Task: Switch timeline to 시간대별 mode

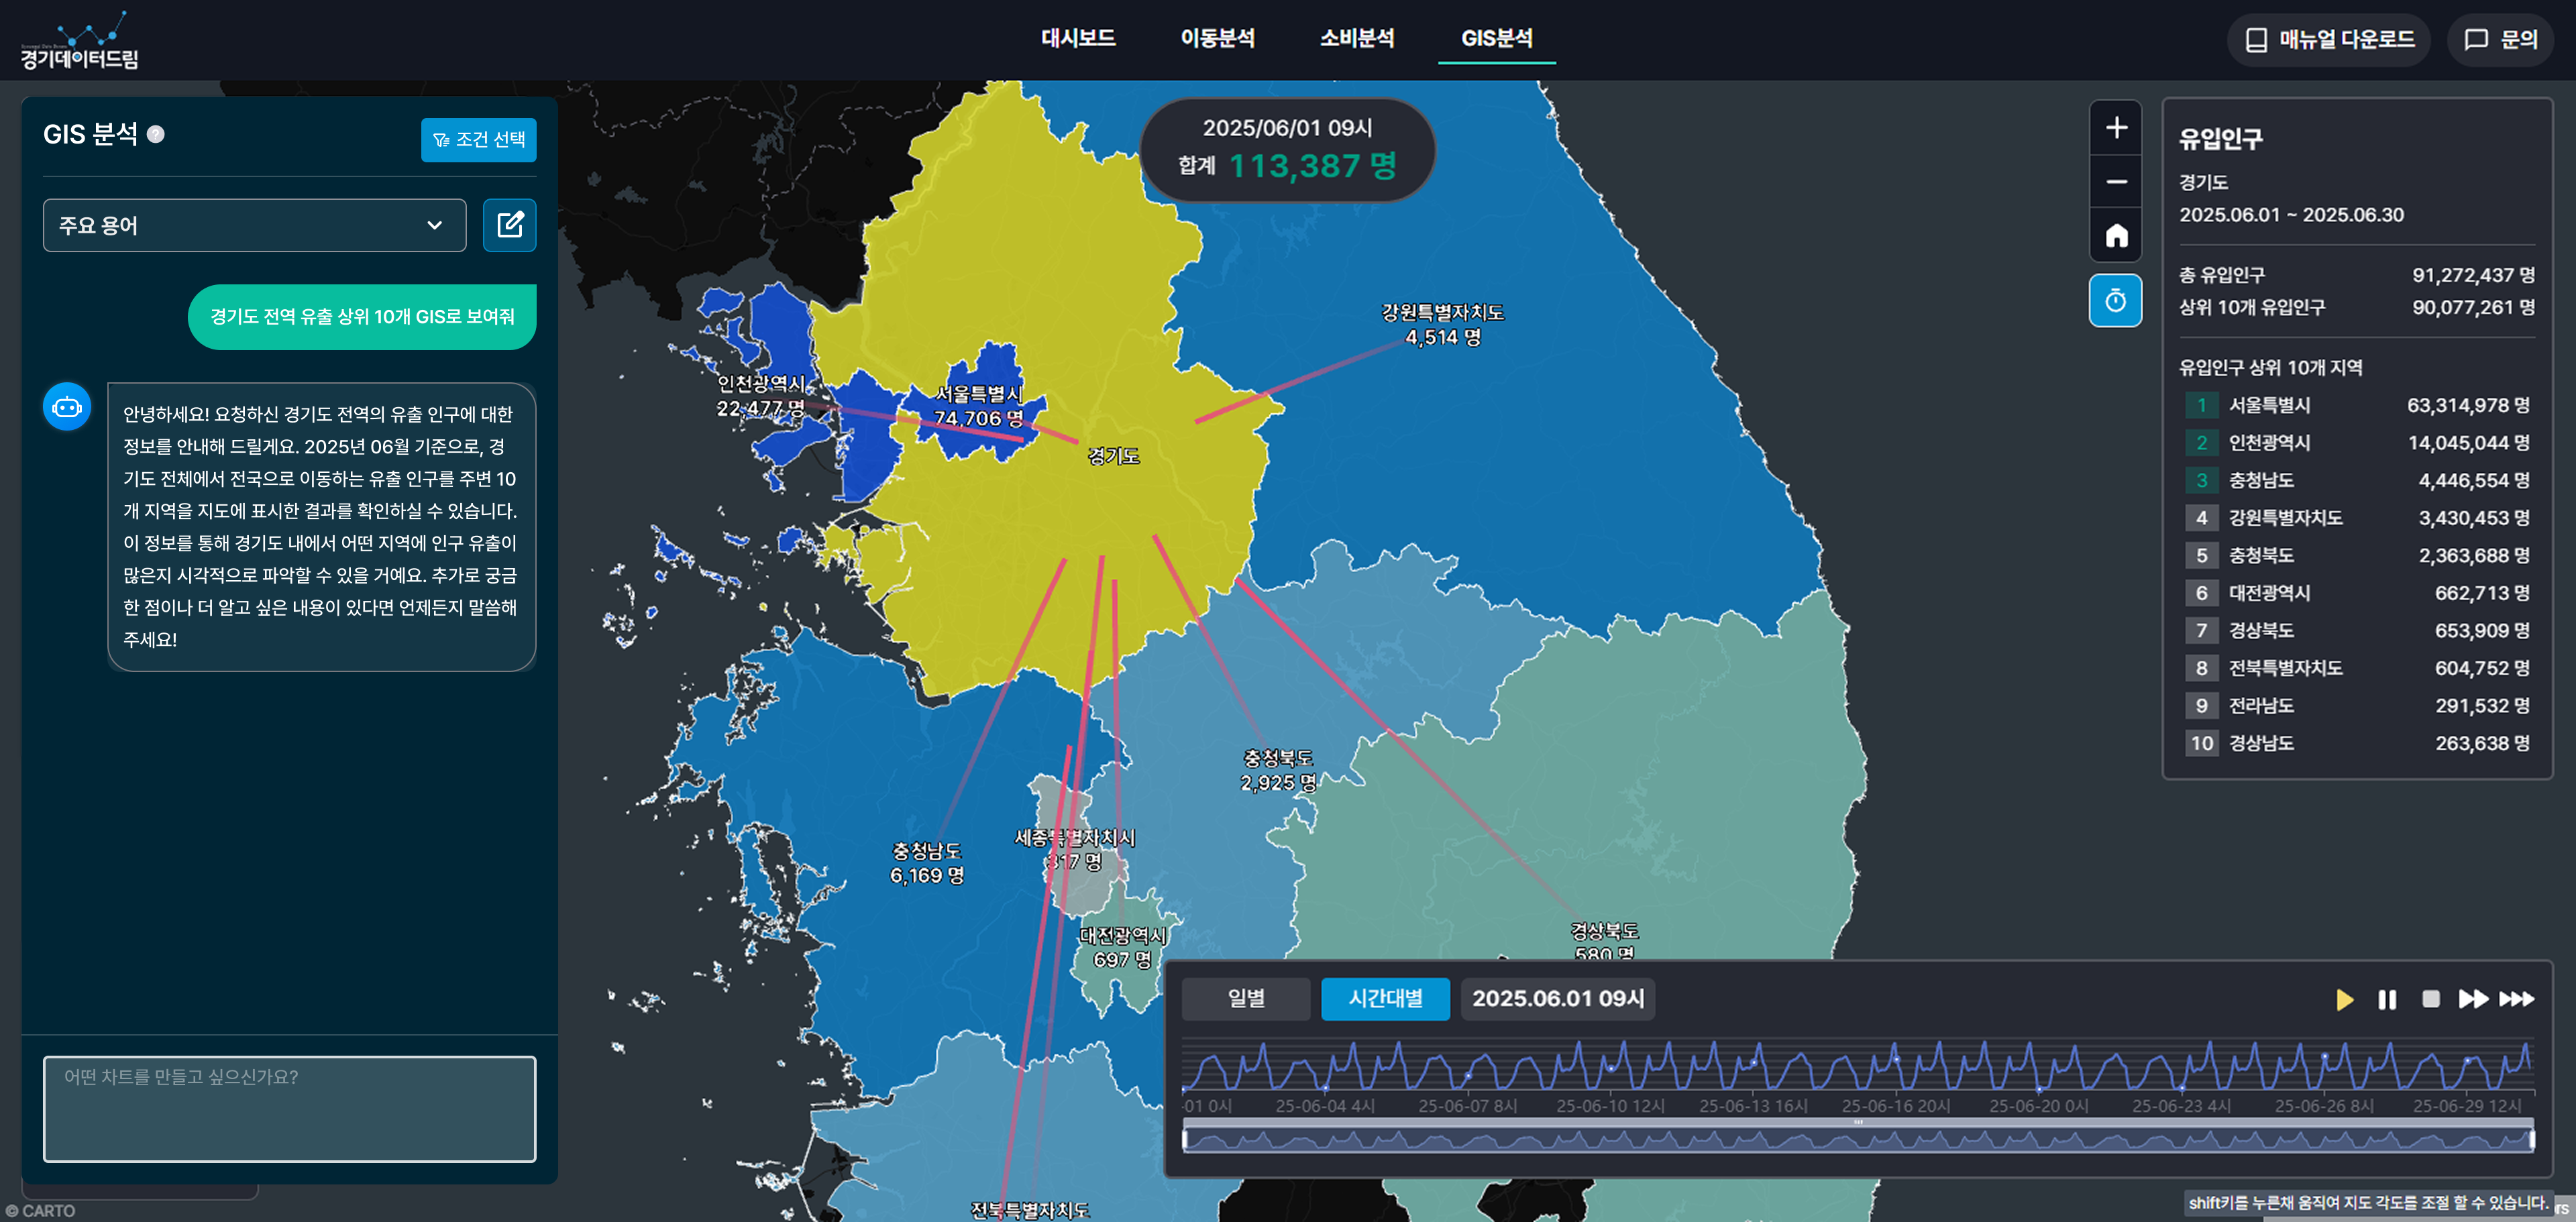Action: (1386, 999)
